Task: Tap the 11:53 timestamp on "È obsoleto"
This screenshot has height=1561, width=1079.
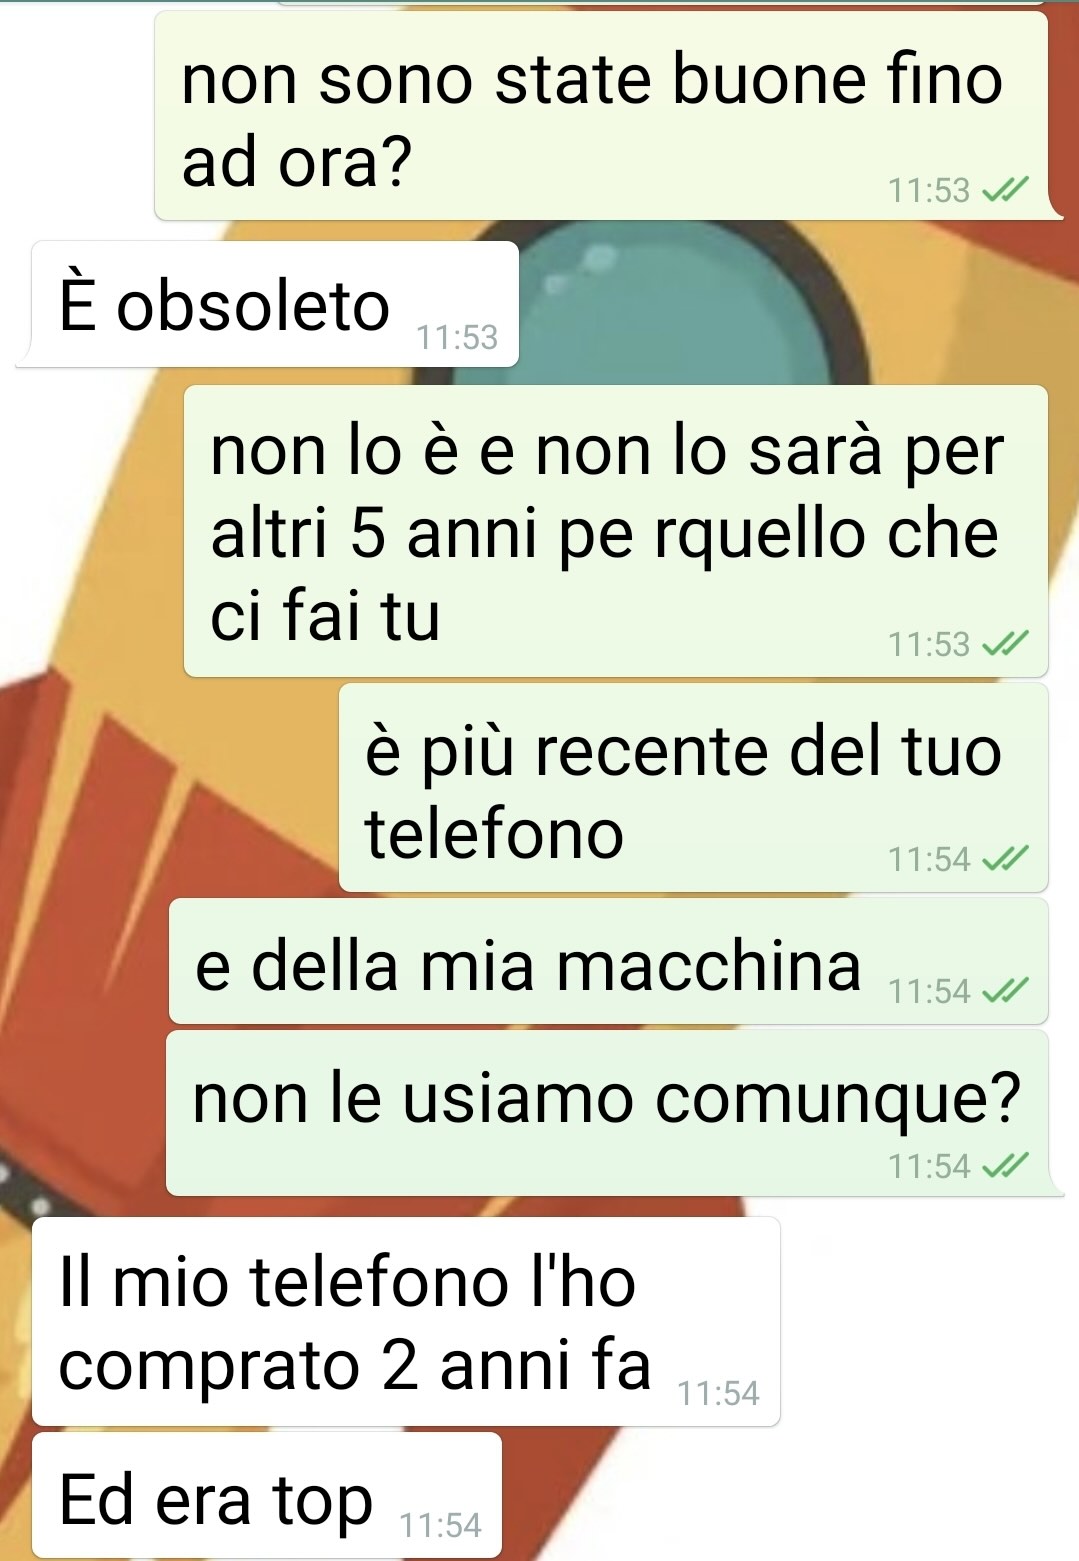Action: [457, 338]
